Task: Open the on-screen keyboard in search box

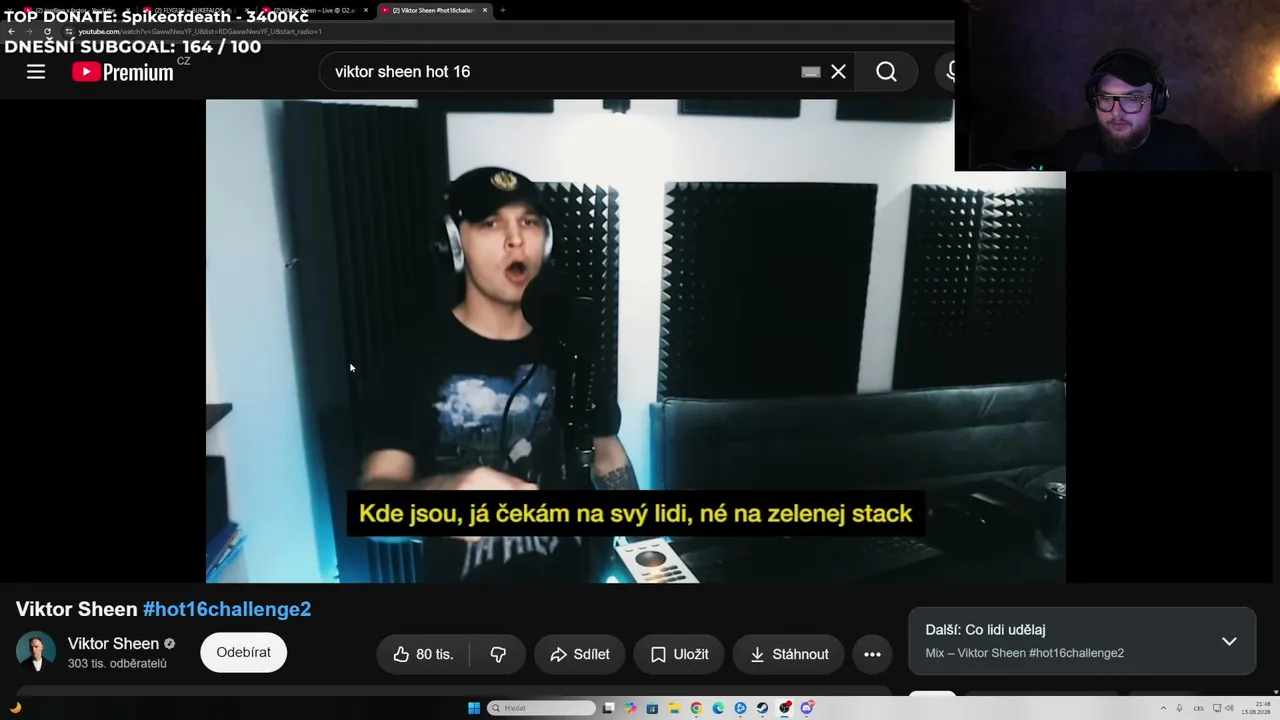Action: click(811, 72)
